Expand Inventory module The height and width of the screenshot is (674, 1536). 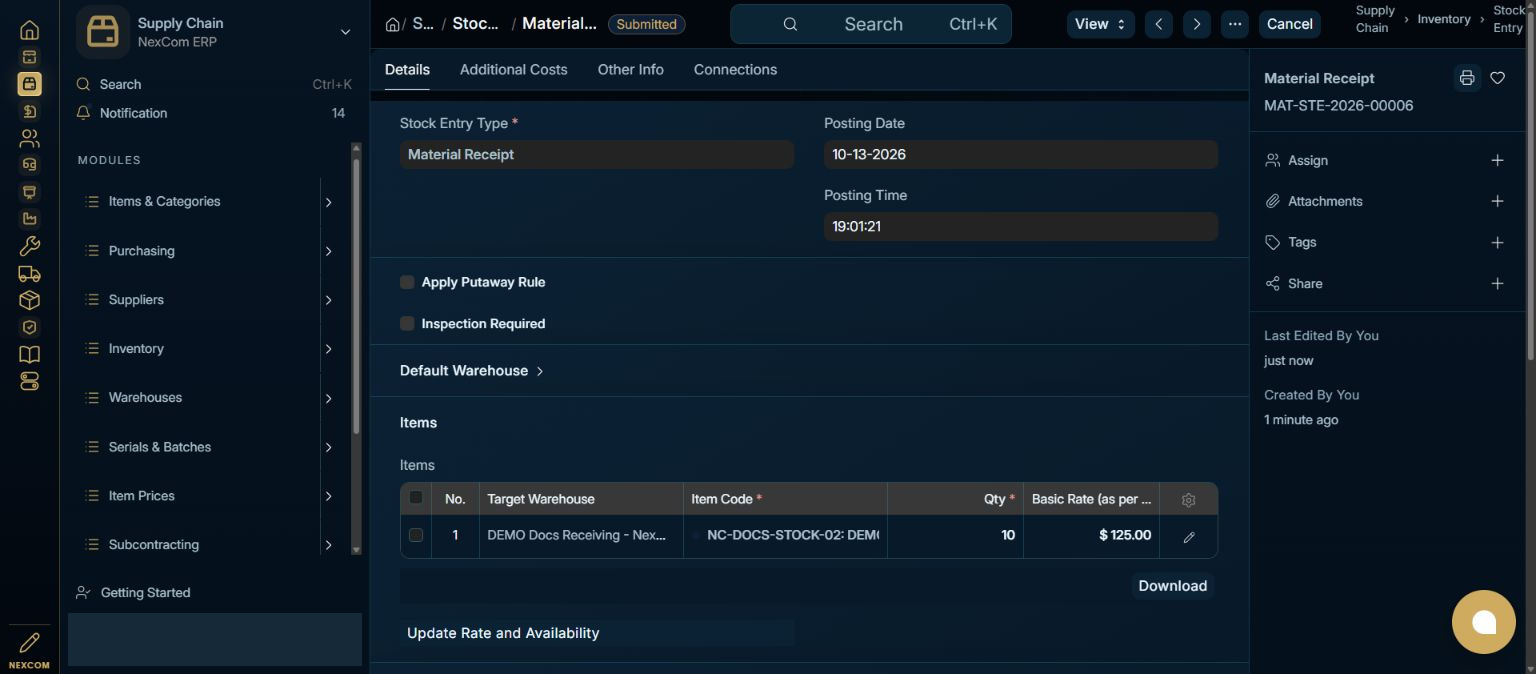tap(328, 349)
